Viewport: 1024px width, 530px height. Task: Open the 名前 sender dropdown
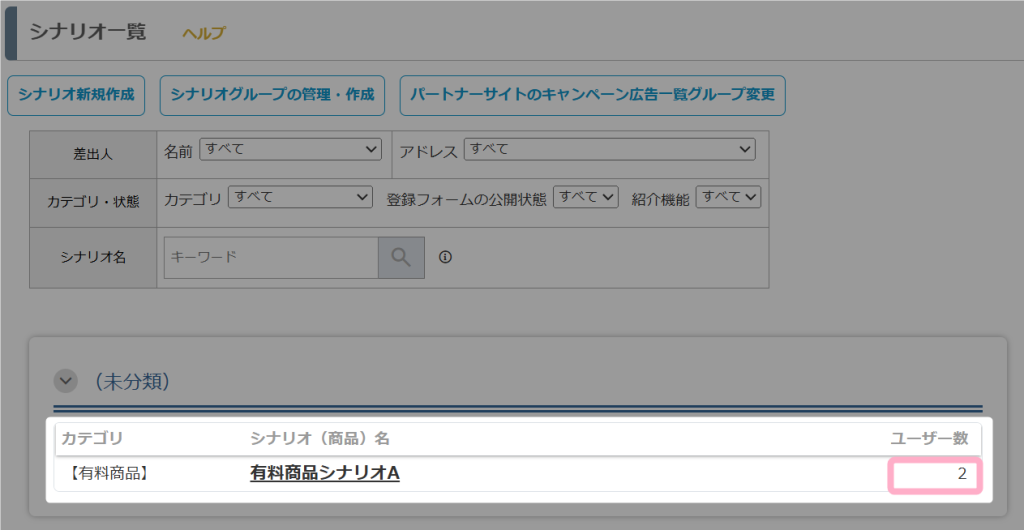[x=290, y=149]
